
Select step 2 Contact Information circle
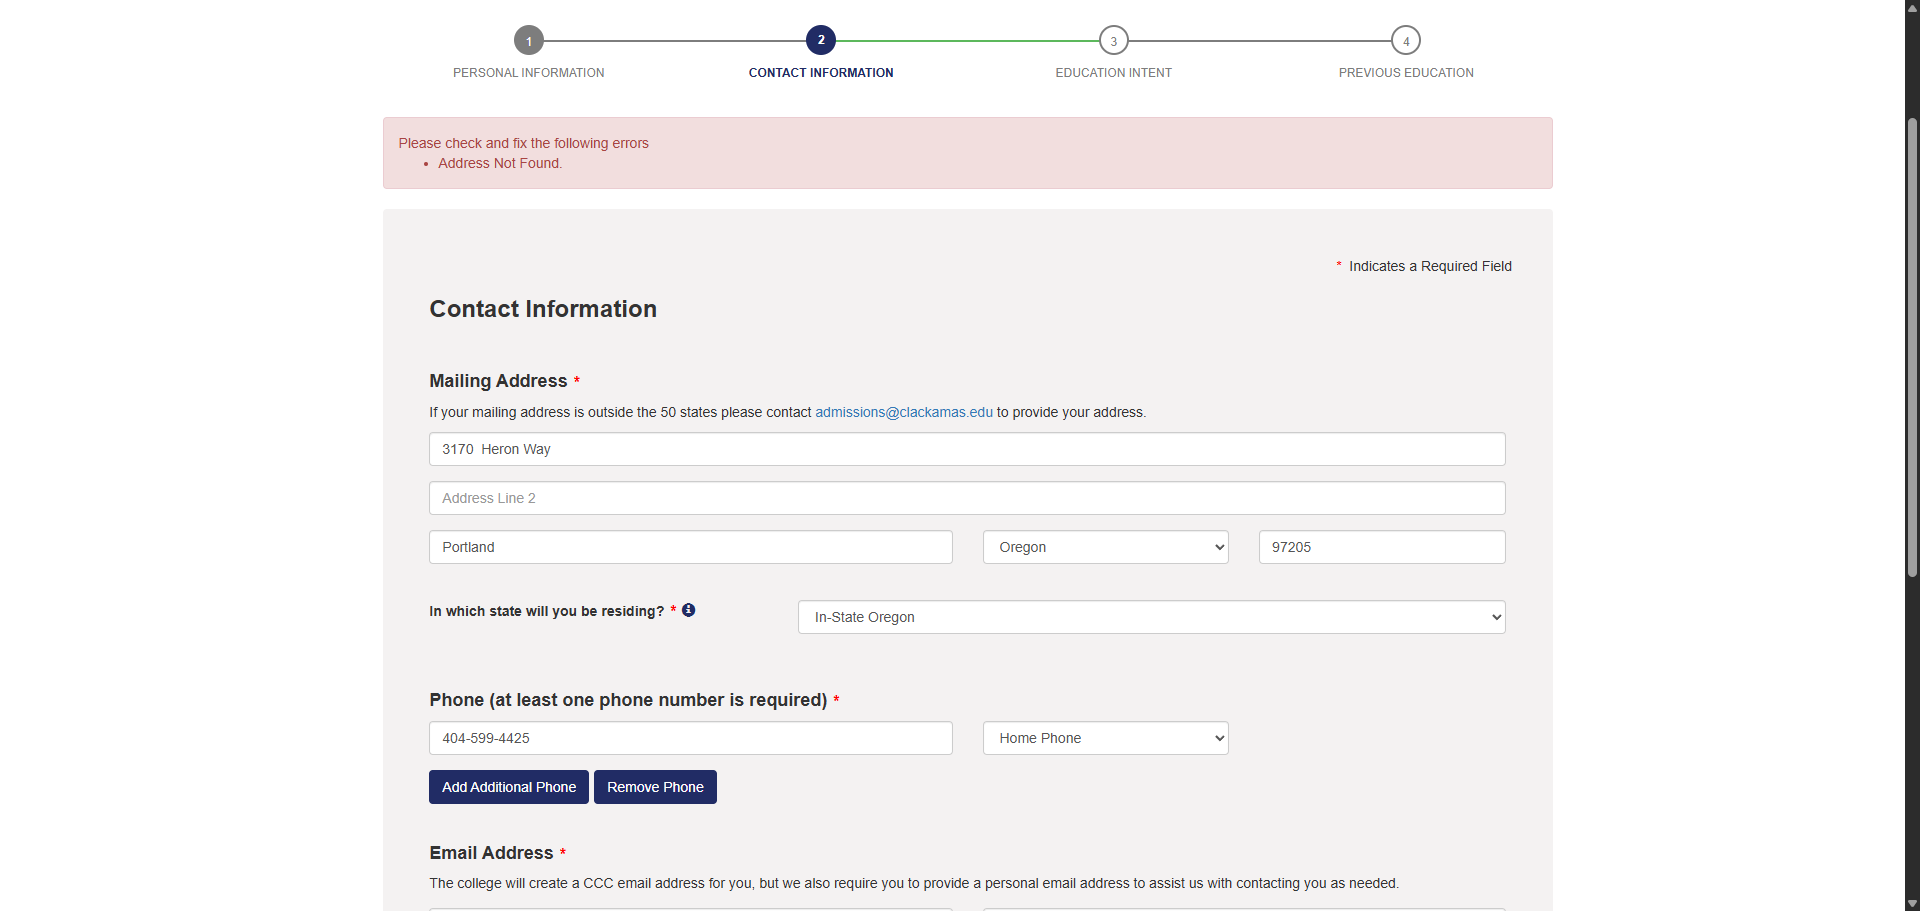[x=821, y=41]
